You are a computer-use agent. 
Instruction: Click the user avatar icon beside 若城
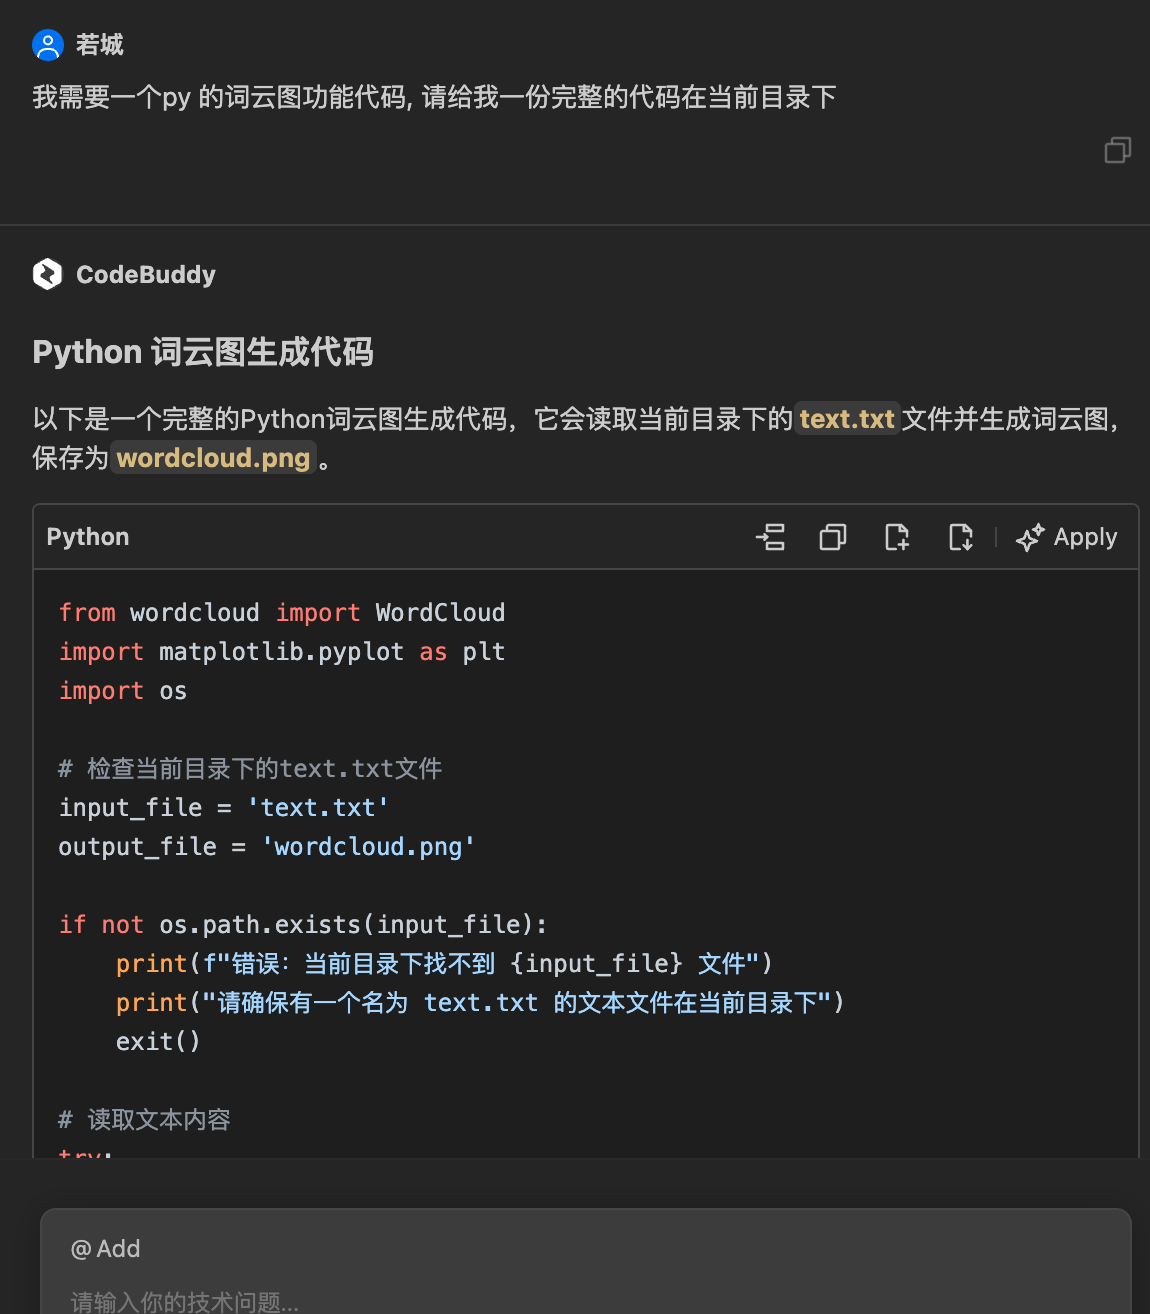47,45
